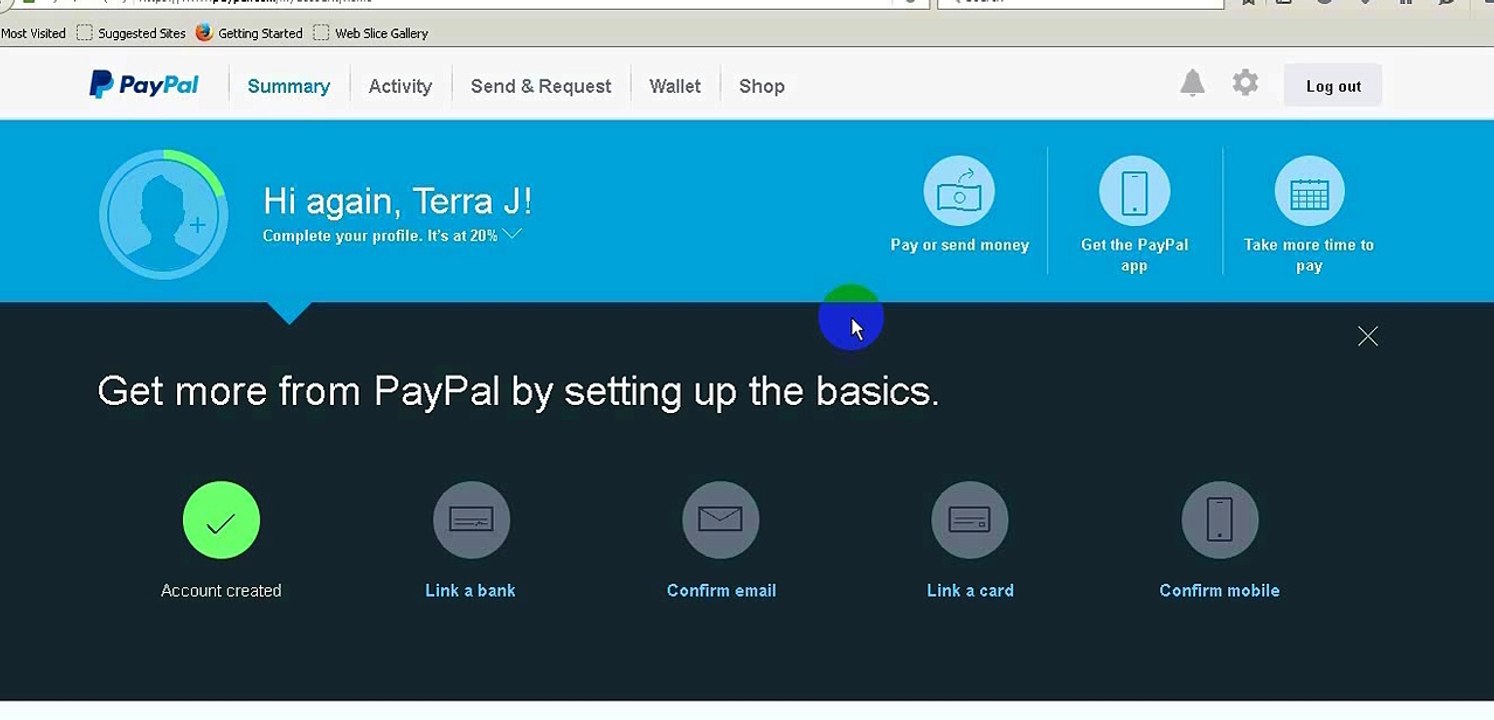Click the Get the PayPal app label
The height and width of the screenshot is (720, 1494).
[1134, 255]
